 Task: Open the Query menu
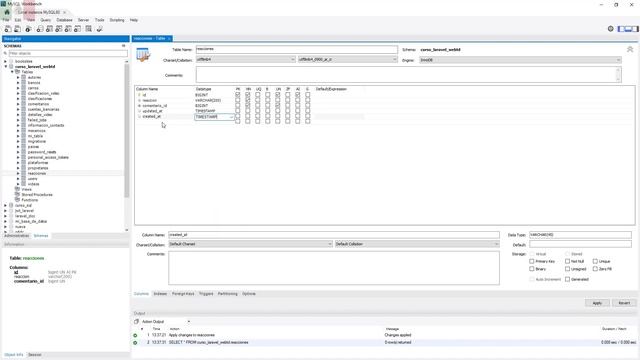coord(46,20)
